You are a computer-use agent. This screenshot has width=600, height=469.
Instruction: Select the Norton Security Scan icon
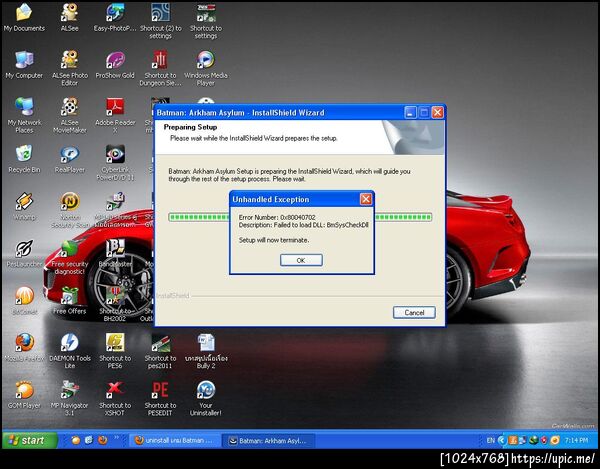tap(70, 210)
